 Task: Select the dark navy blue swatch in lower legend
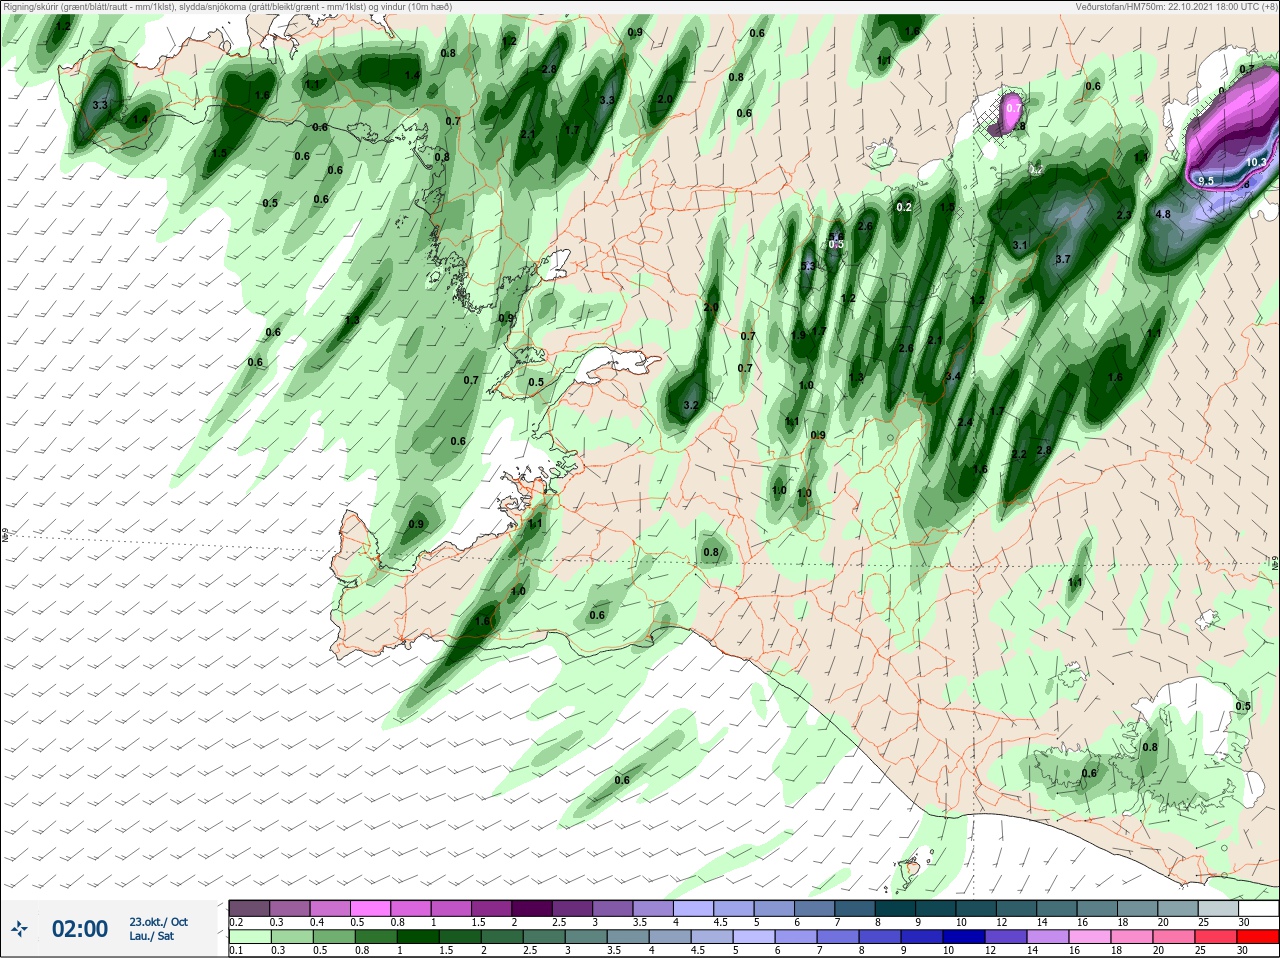(x=963, y=939)
